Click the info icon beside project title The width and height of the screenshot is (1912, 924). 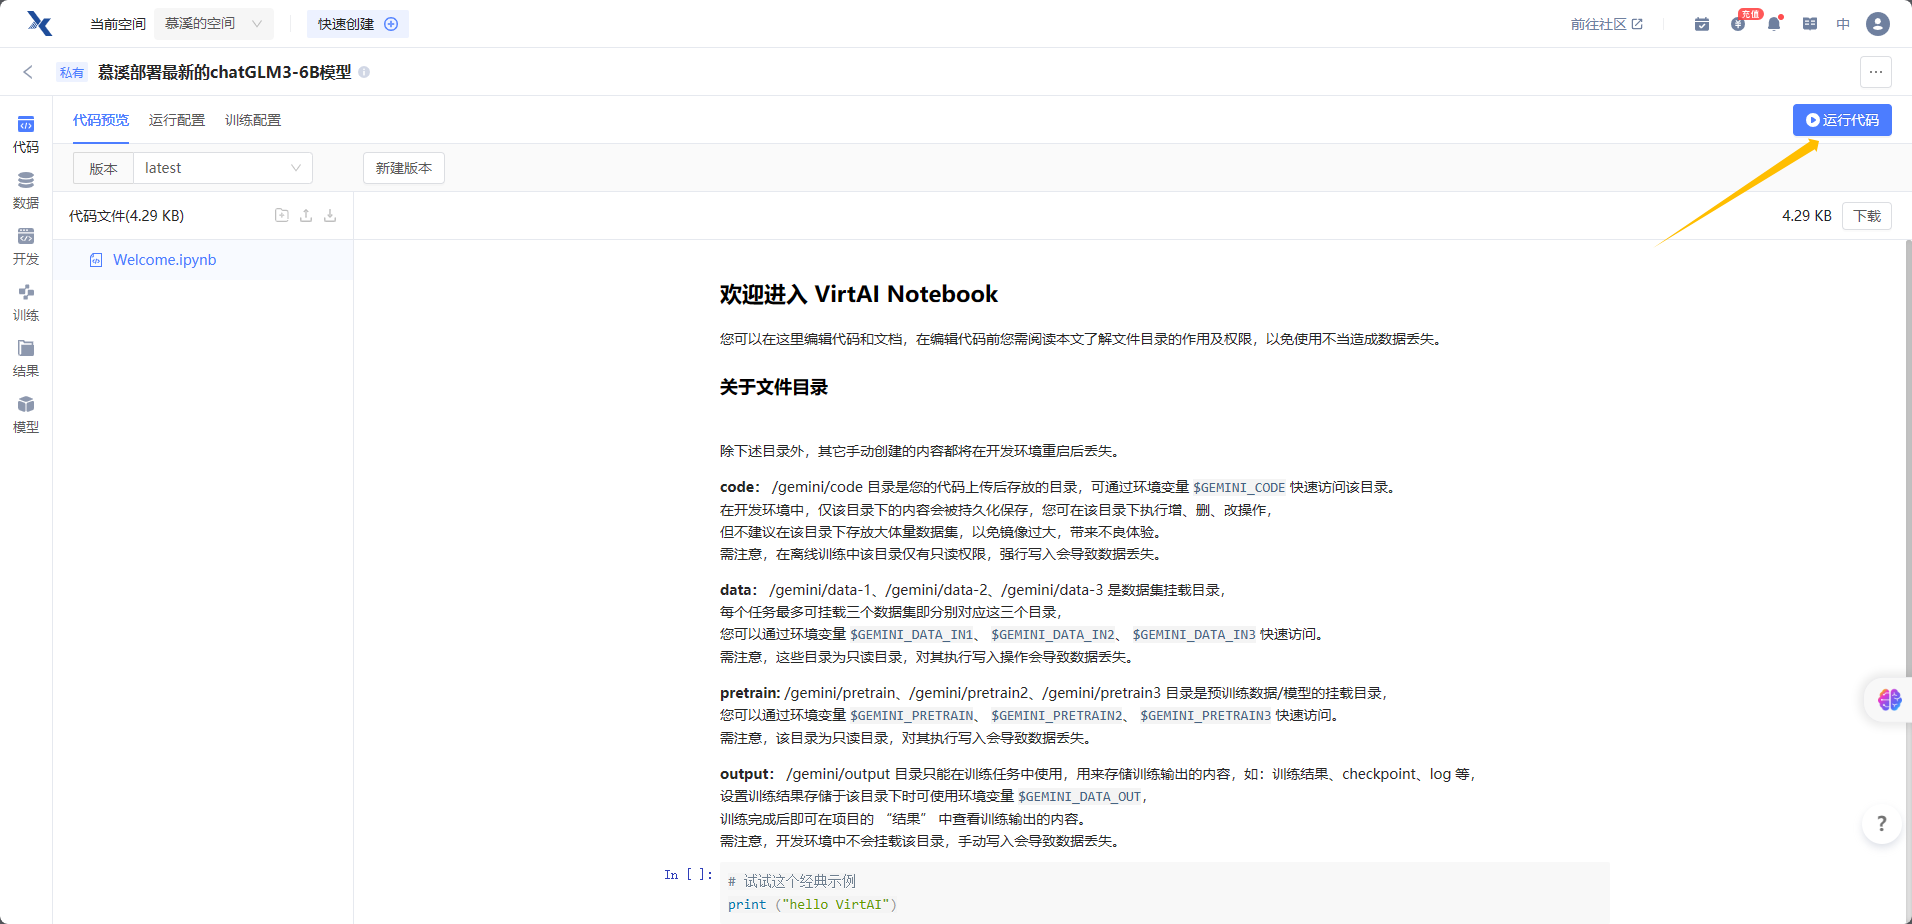364,72
